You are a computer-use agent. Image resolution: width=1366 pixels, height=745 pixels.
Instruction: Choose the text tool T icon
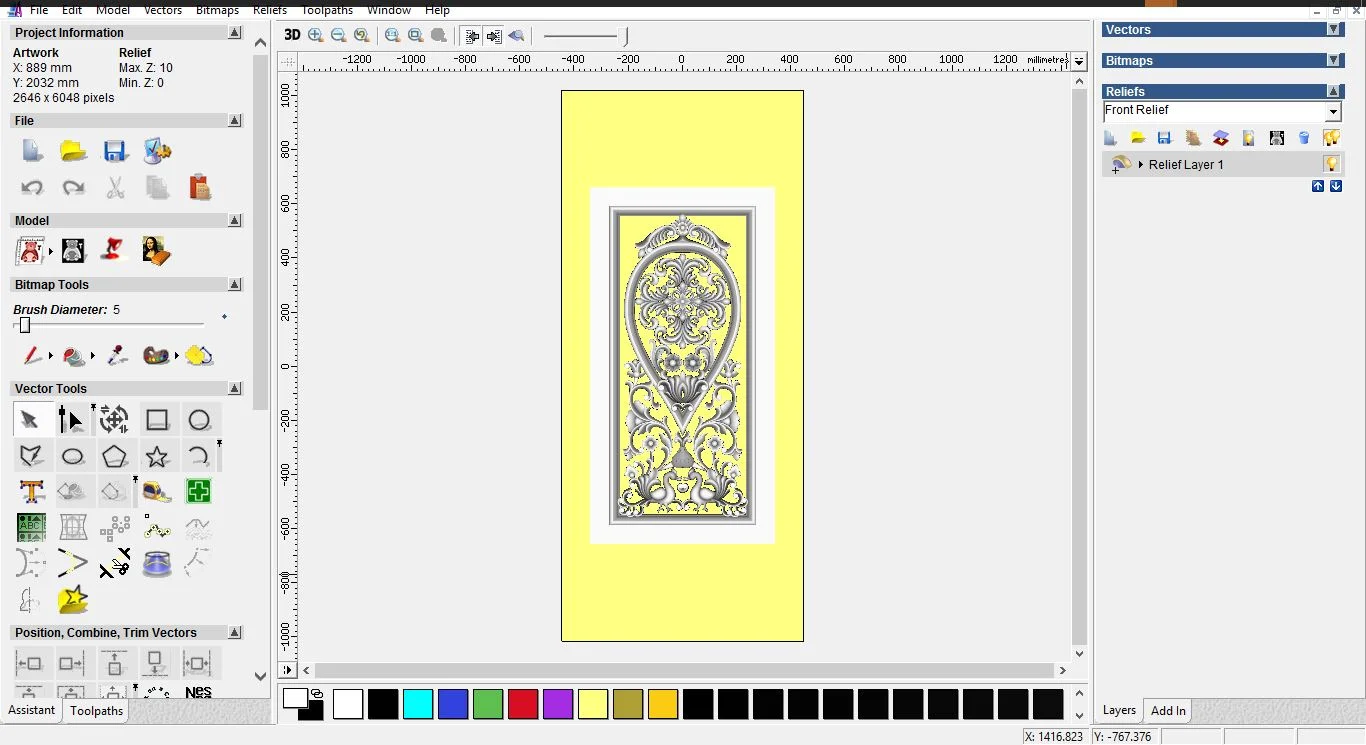pyautogui.click(x=31, y=492)
